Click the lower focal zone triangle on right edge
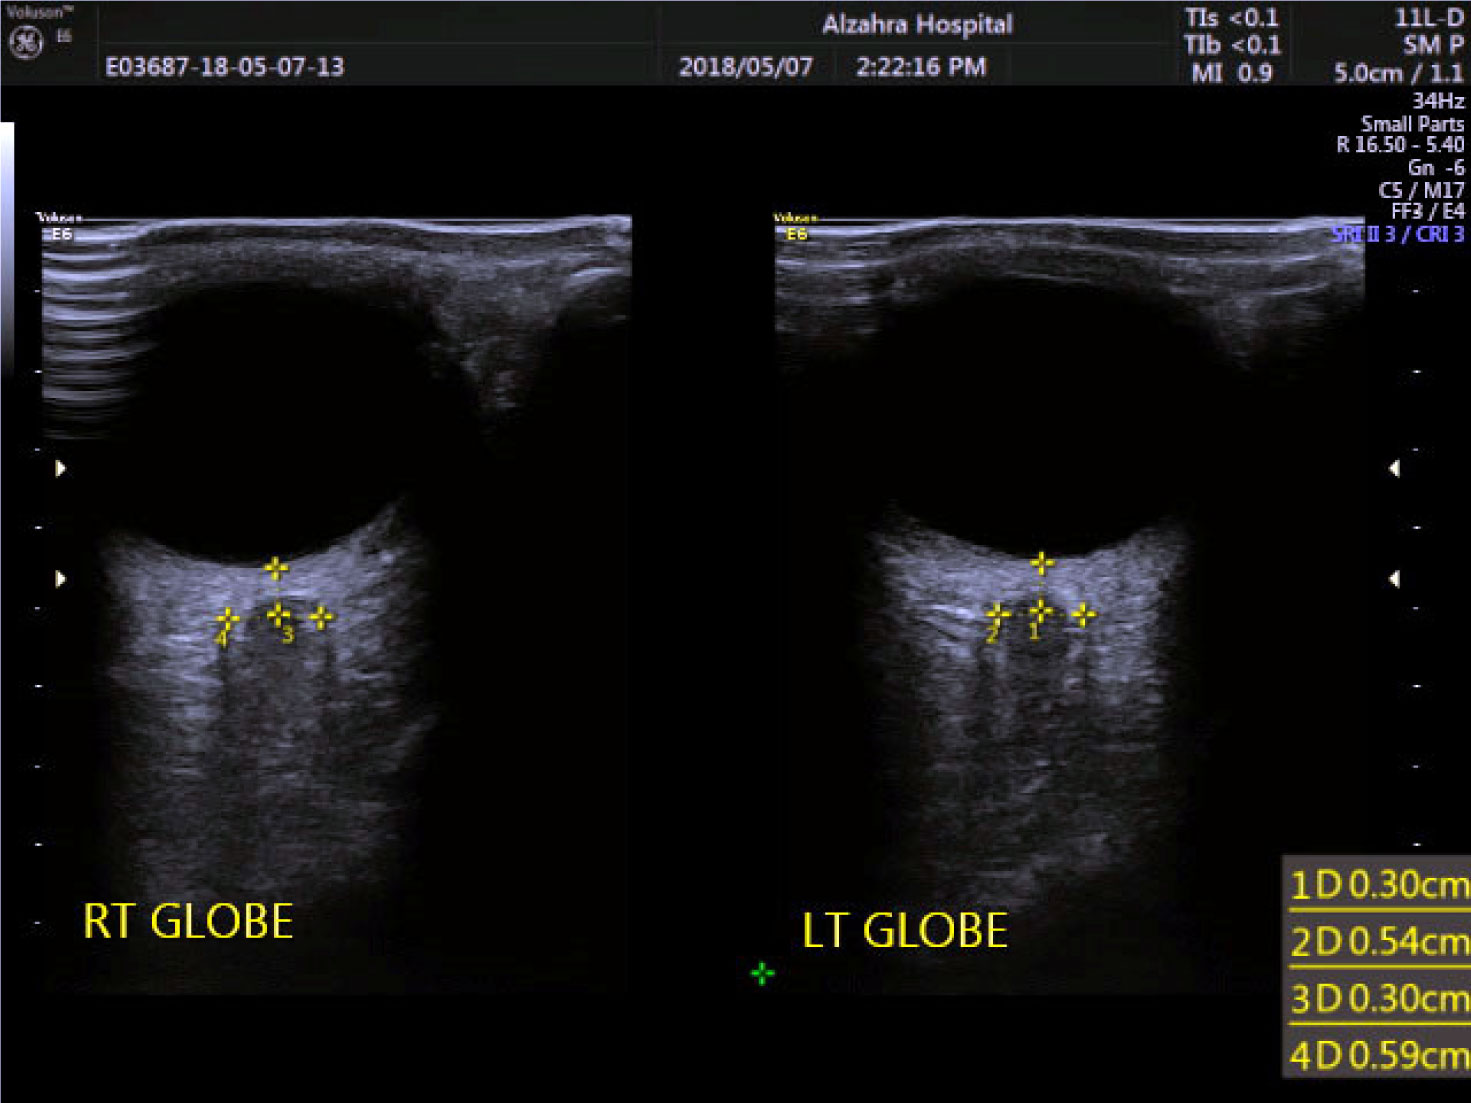Image resolution: width=1471 pixels, height=1103 pixels. (1394, 578)
